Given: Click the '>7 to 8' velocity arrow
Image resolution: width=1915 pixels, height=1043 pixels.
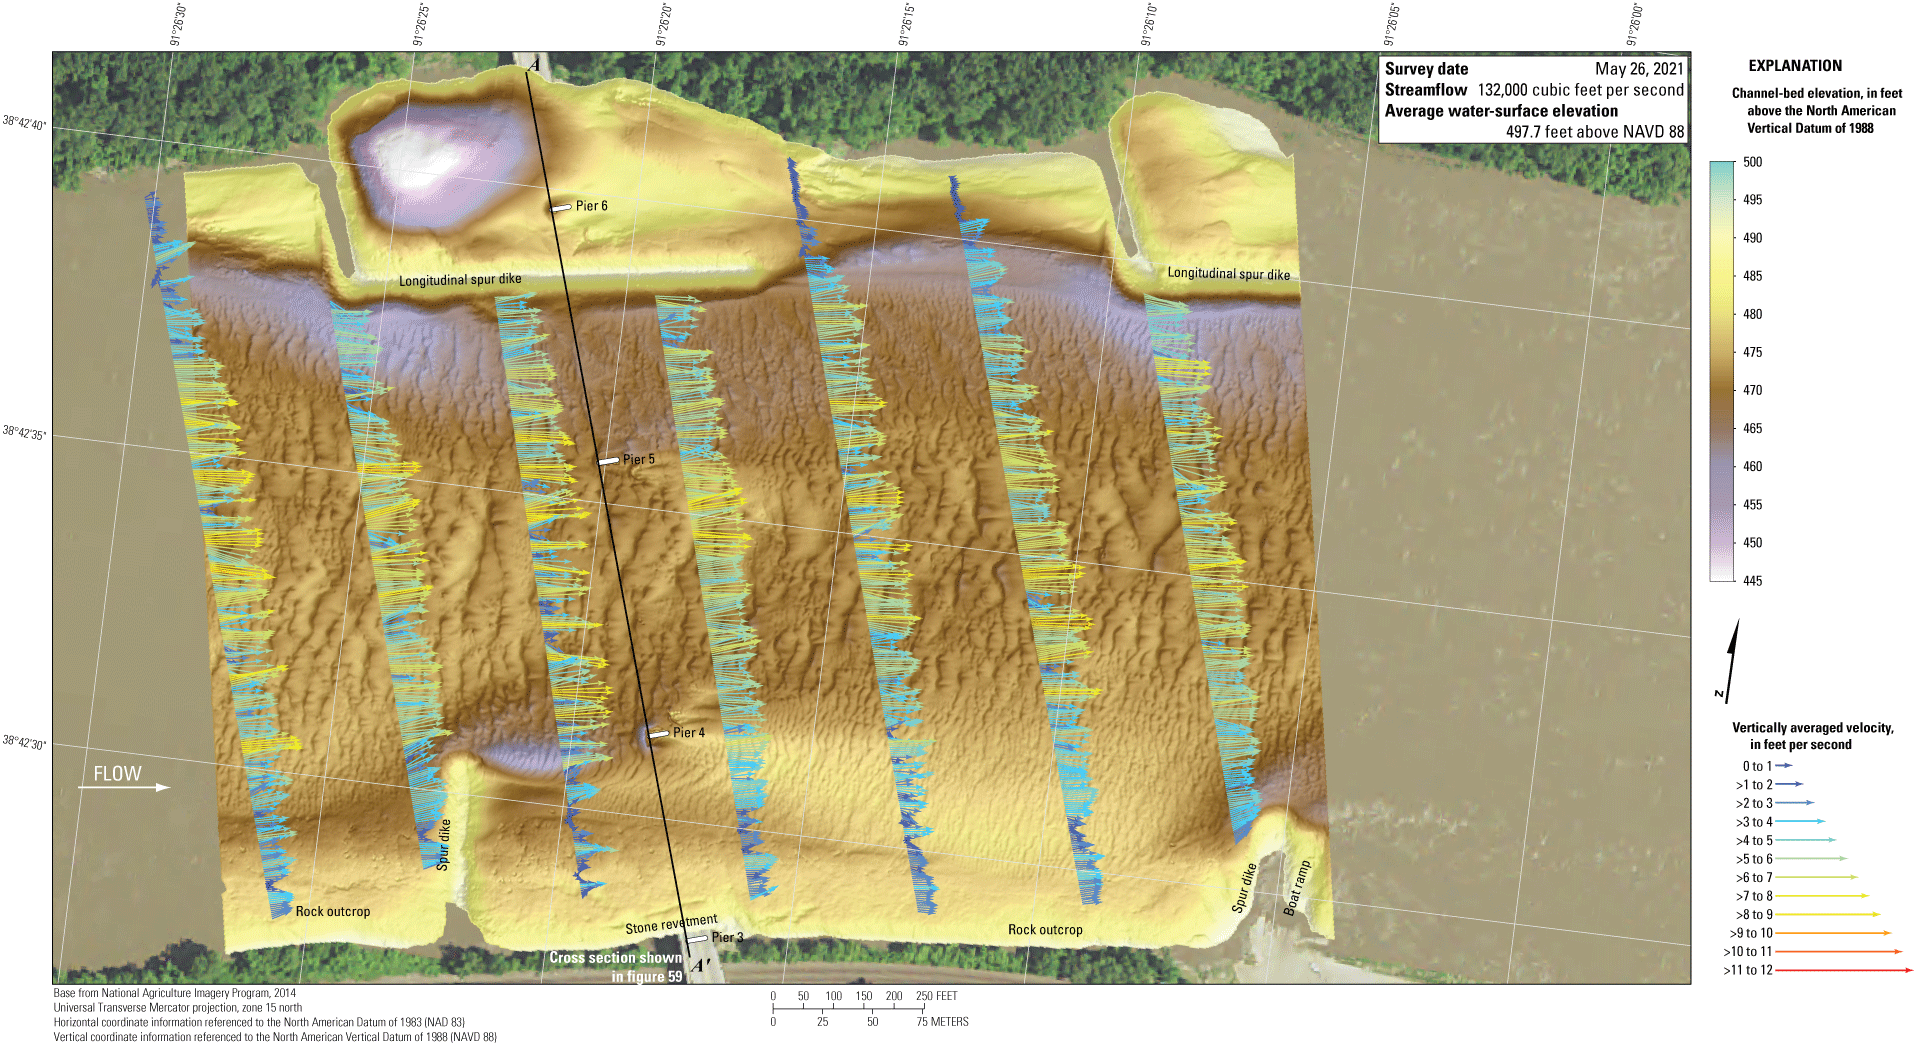Looking at the screenshot, I should [1822, 895].
